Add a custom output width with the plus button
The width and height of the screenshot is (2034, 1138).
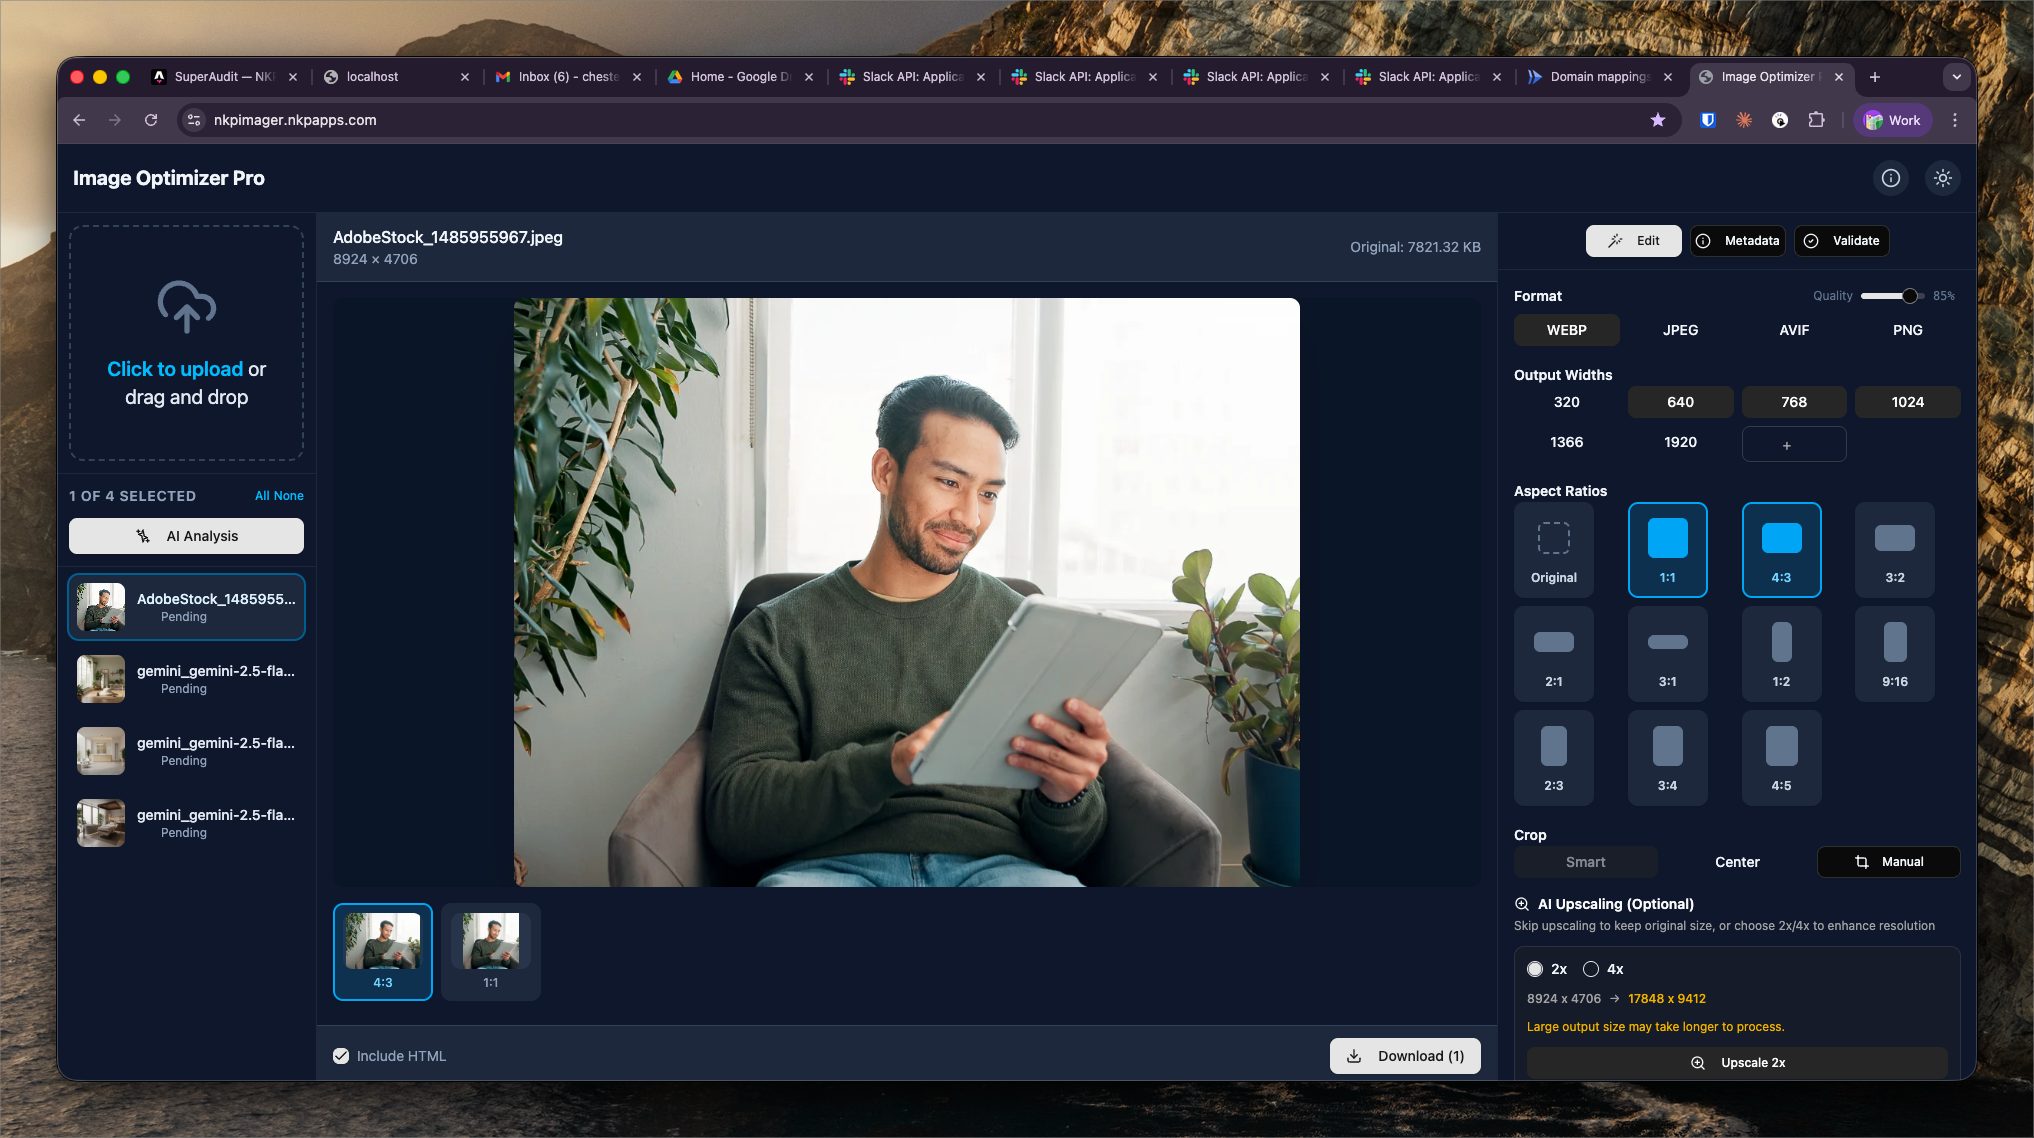1793,444
